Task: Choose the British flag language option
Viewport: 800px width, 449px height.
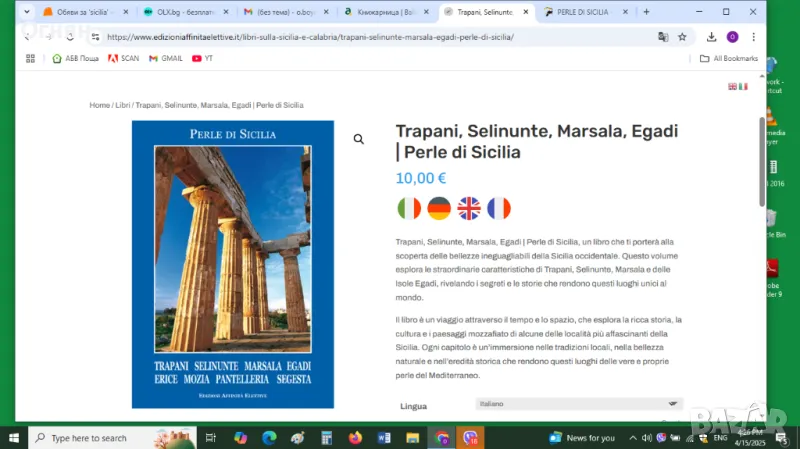Action: (469, 208)
